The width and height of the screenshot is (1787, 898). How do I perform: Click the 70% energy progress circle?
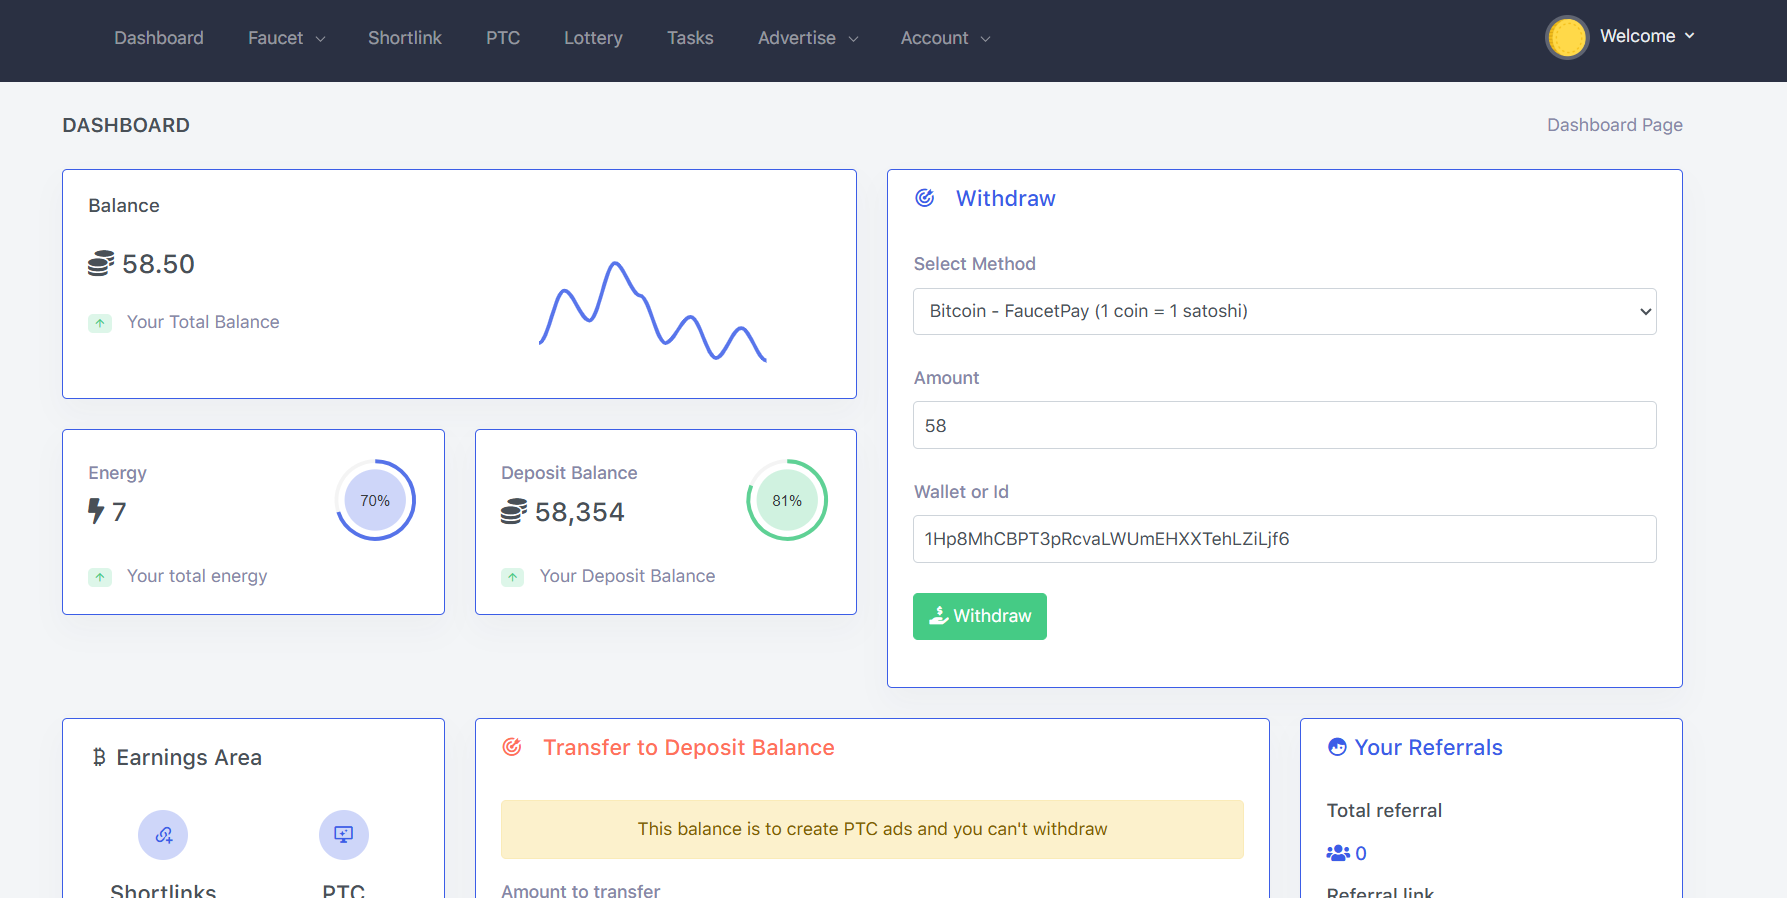[375, 500]
